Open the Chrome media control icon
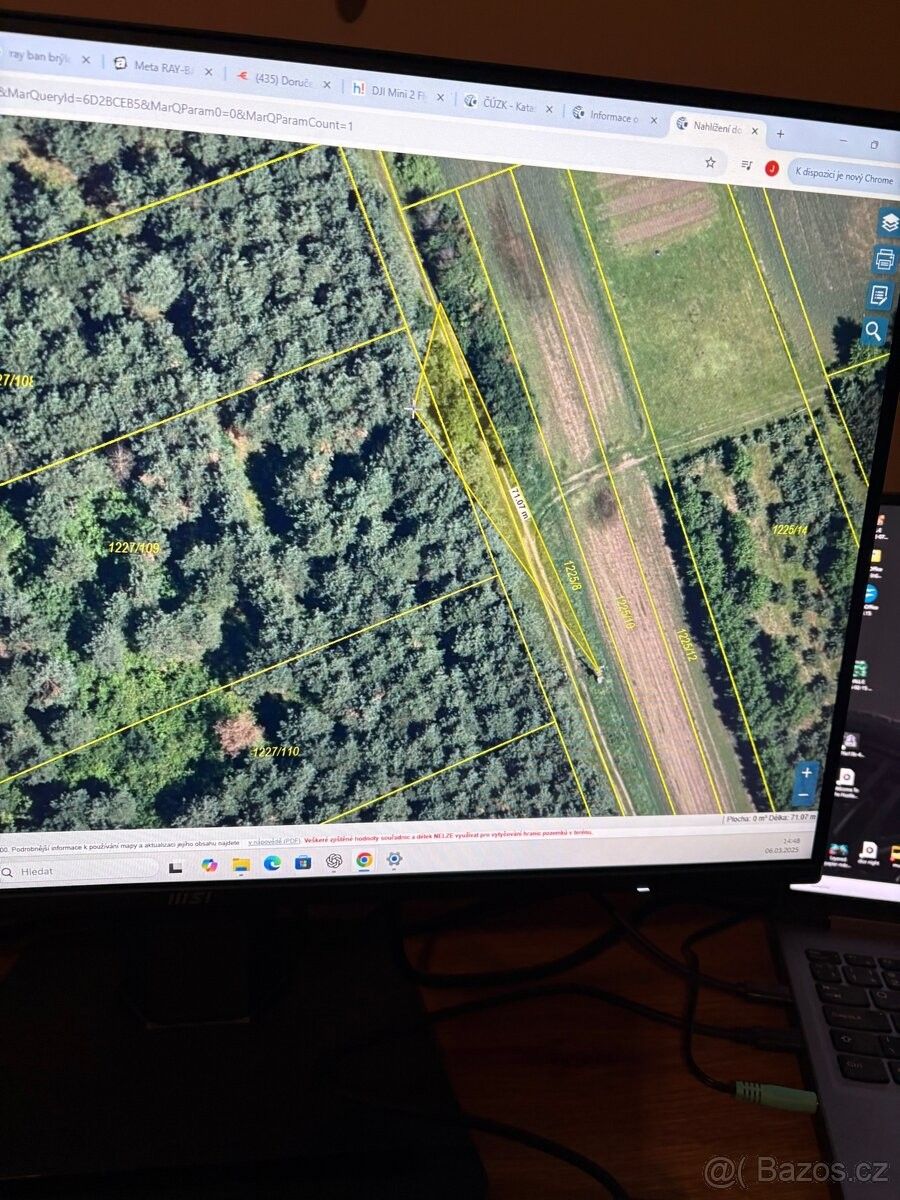Viewport: 900px width, 1200px height. (746, 165)
